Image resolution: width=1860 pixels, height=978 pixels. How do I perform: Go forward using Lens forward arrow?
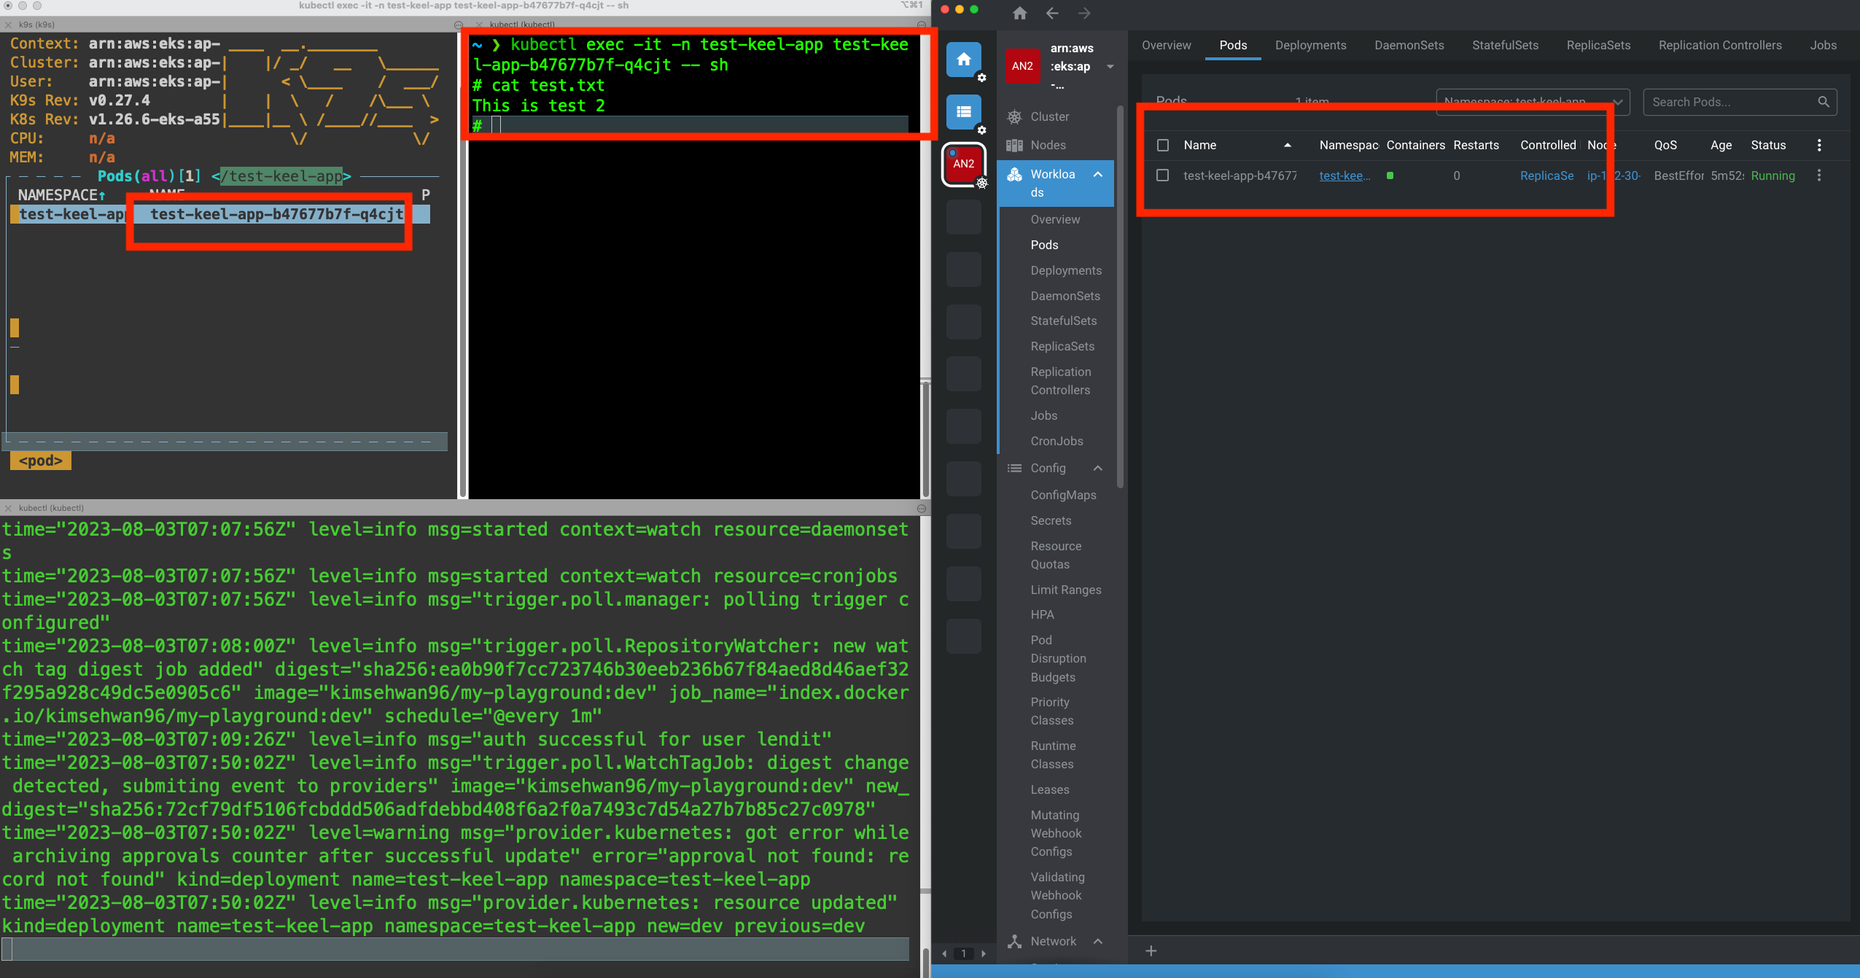[1085, 13]
